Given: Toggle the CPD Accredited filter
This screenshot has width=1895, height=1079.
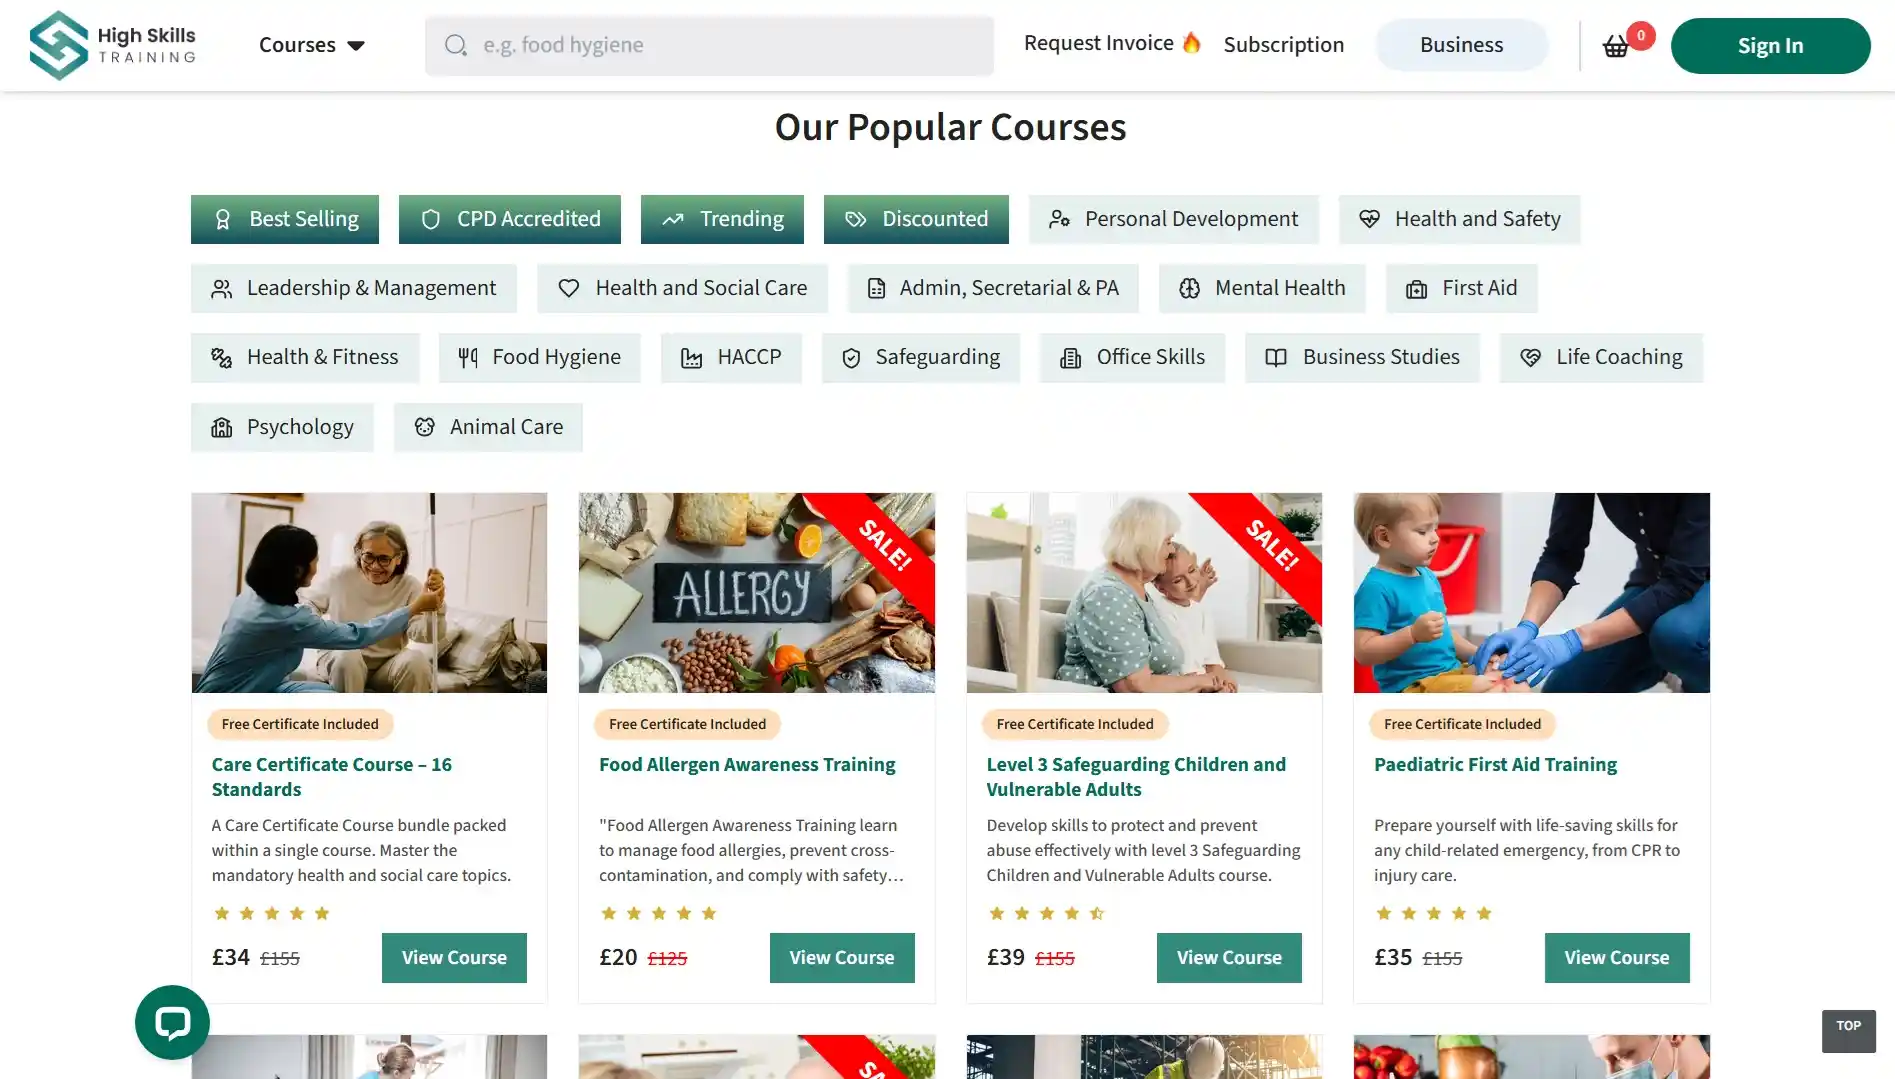Looking at the screenshot, I should click(510, 219).
